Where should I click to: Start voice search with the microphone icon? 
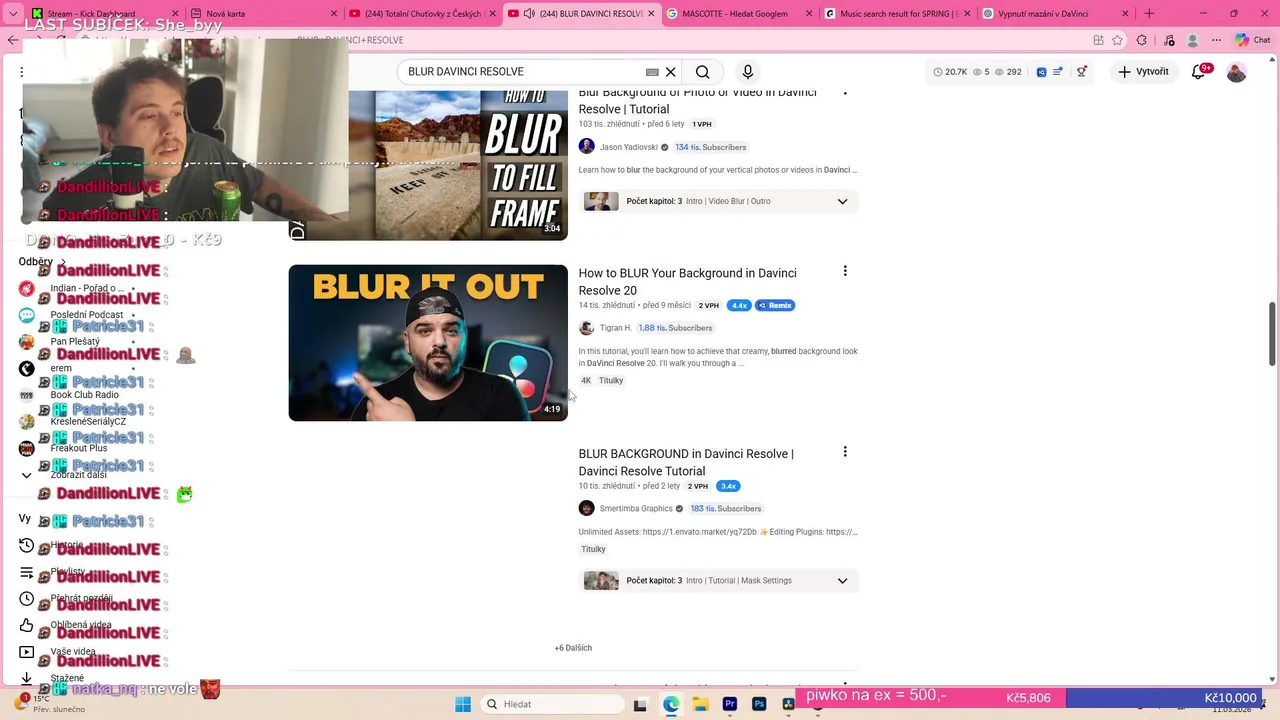(x=747, y=72)
